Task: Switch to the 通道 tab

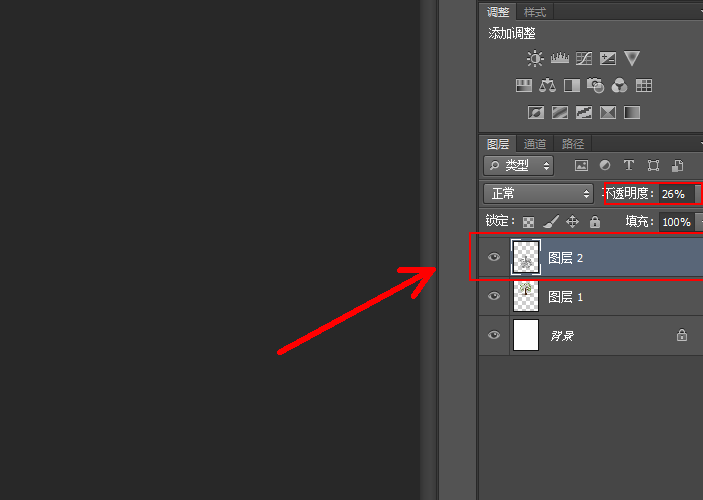Action: pos(535,144)
